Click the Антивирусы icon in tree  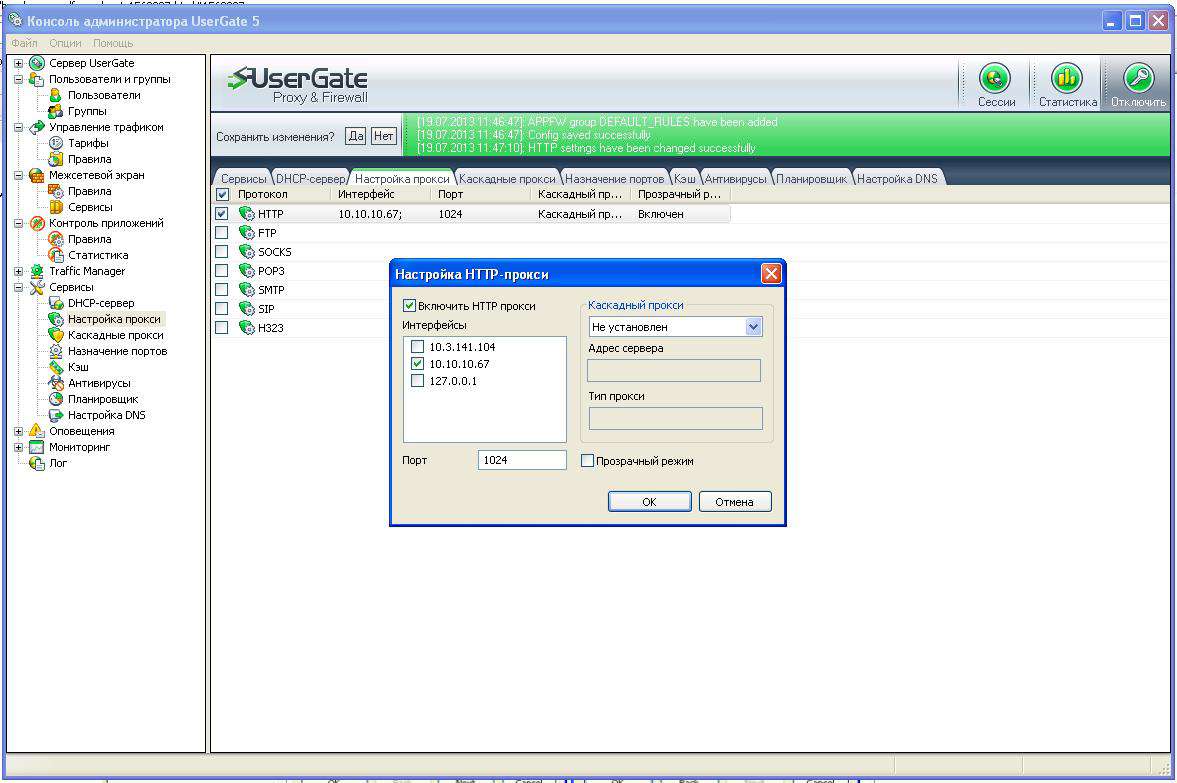(56, 383)
